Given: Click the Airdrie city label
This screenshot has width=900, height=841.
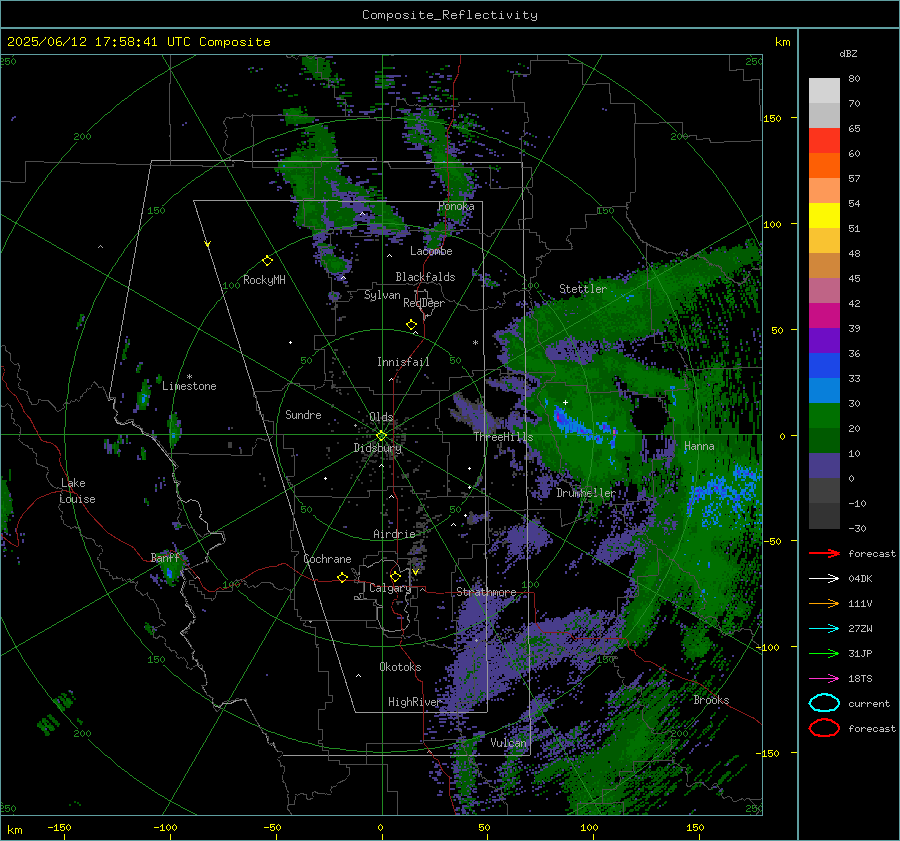Looking at the screenshot, I should (x=394, y=534).
